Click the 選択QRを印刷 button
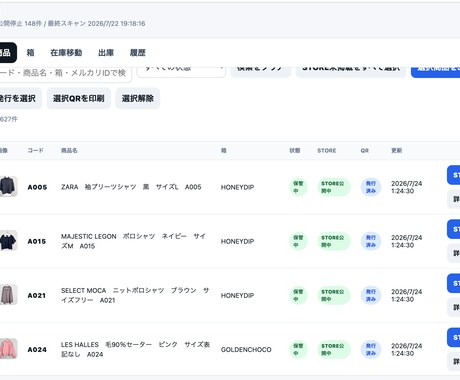Image resolution: width=460 pixels, height=380 pixels. coord(79,98)
